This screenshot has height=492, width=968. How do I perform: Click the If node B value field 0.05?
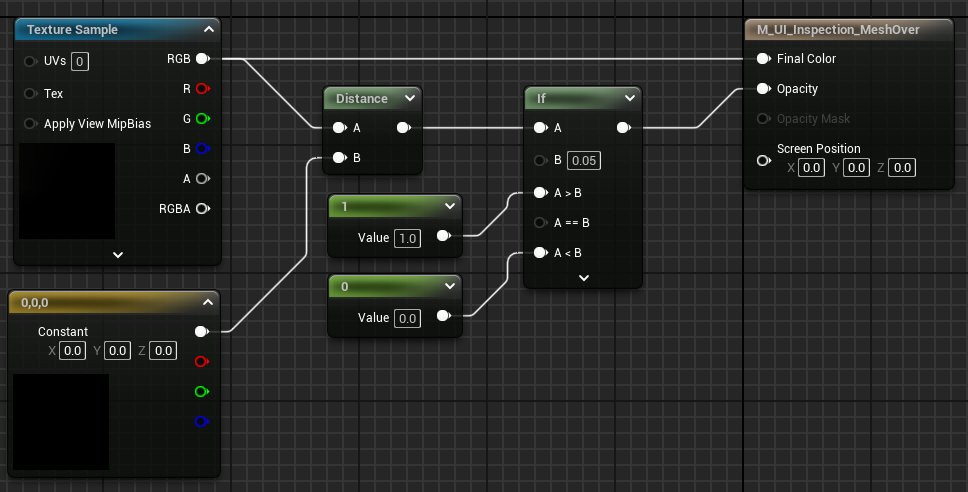(584, 161)
